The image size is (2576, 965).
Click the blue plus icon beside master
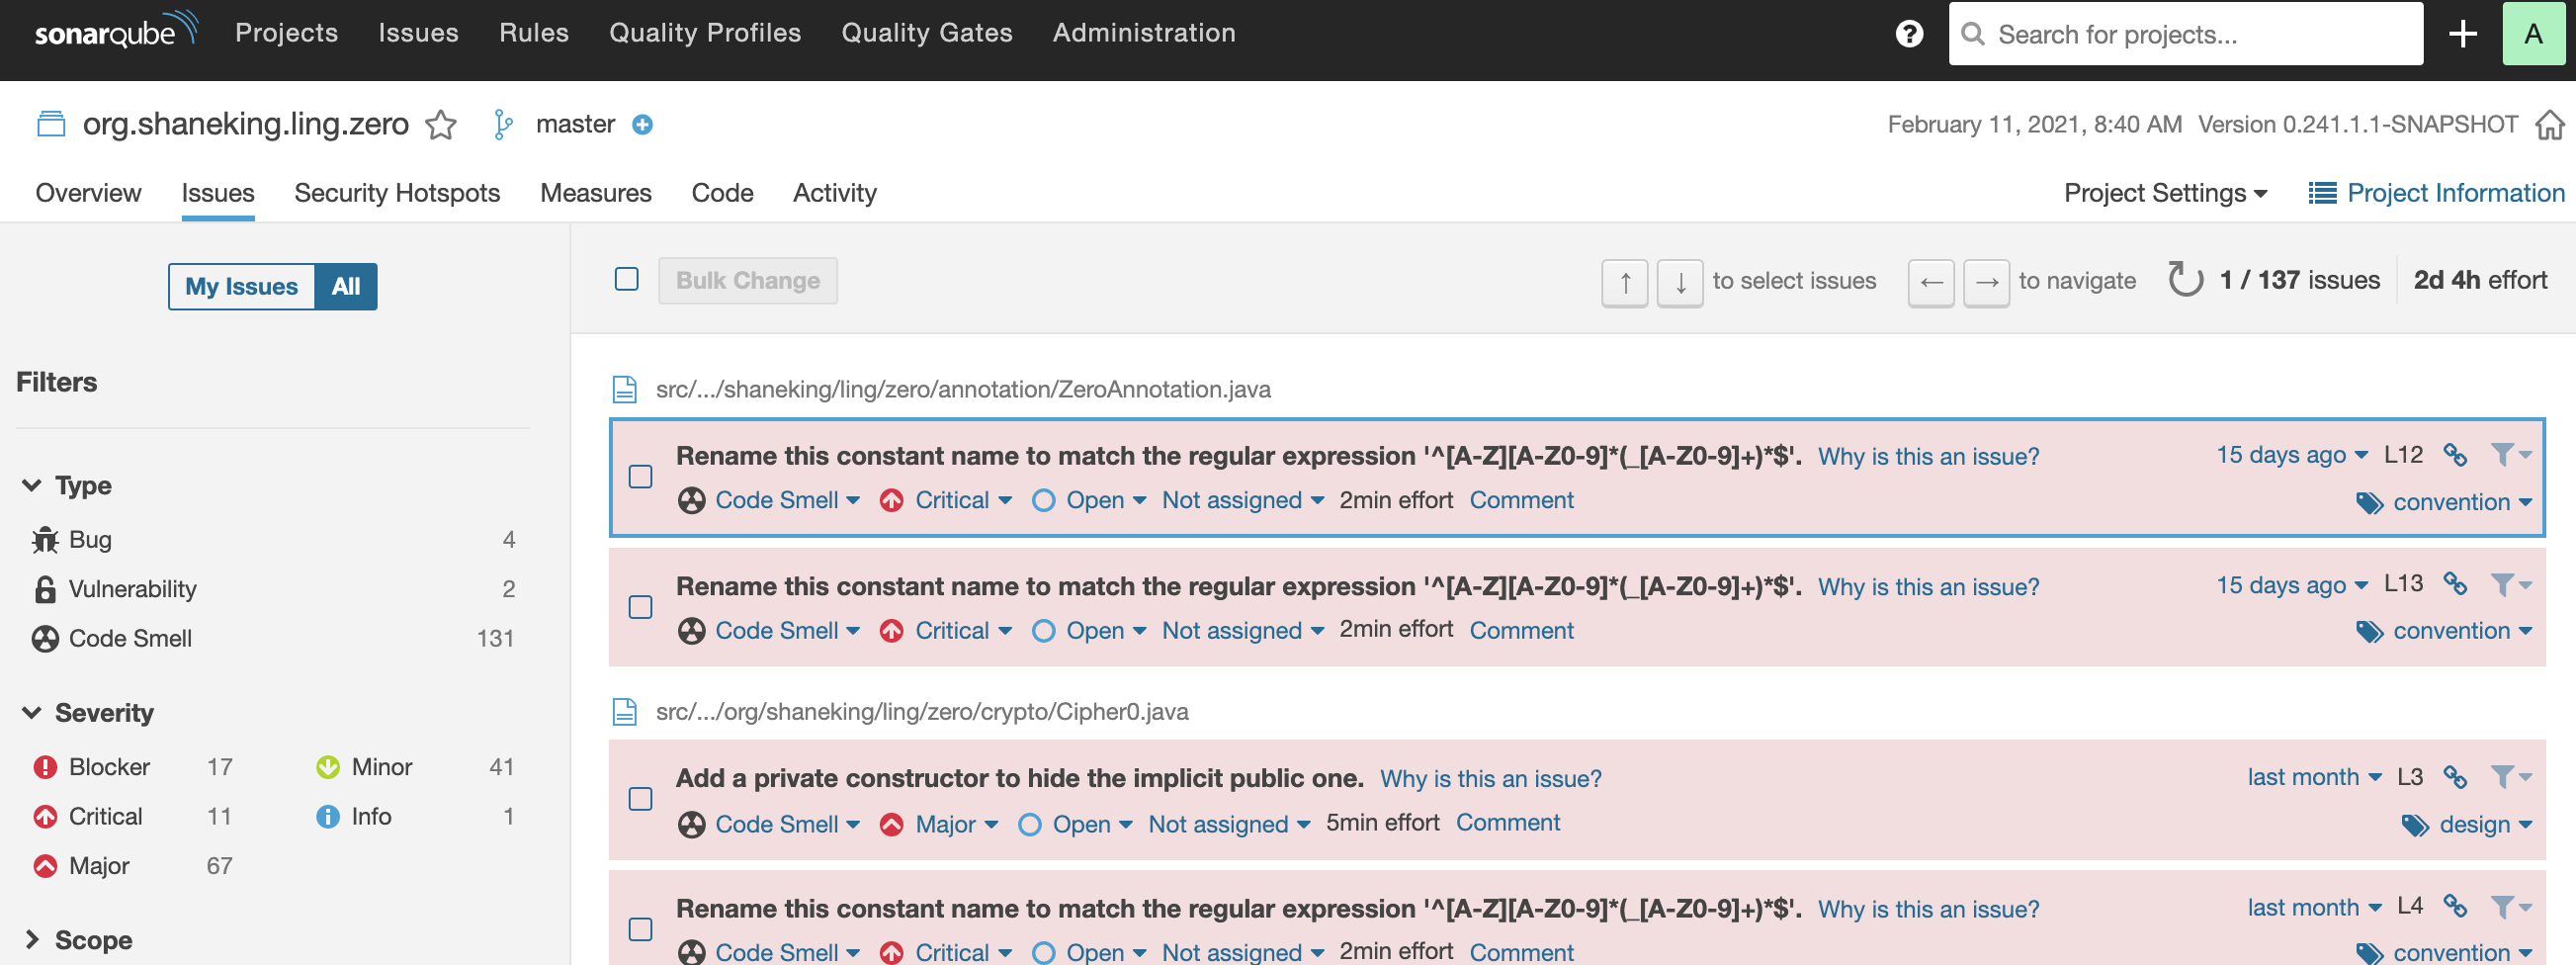point(643,124)
